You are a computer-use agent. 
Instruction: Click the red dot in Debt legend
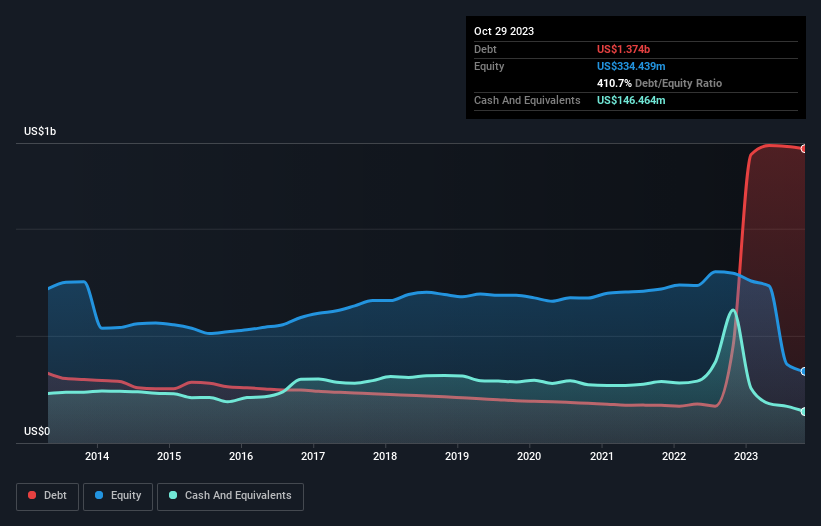[32, 495]
